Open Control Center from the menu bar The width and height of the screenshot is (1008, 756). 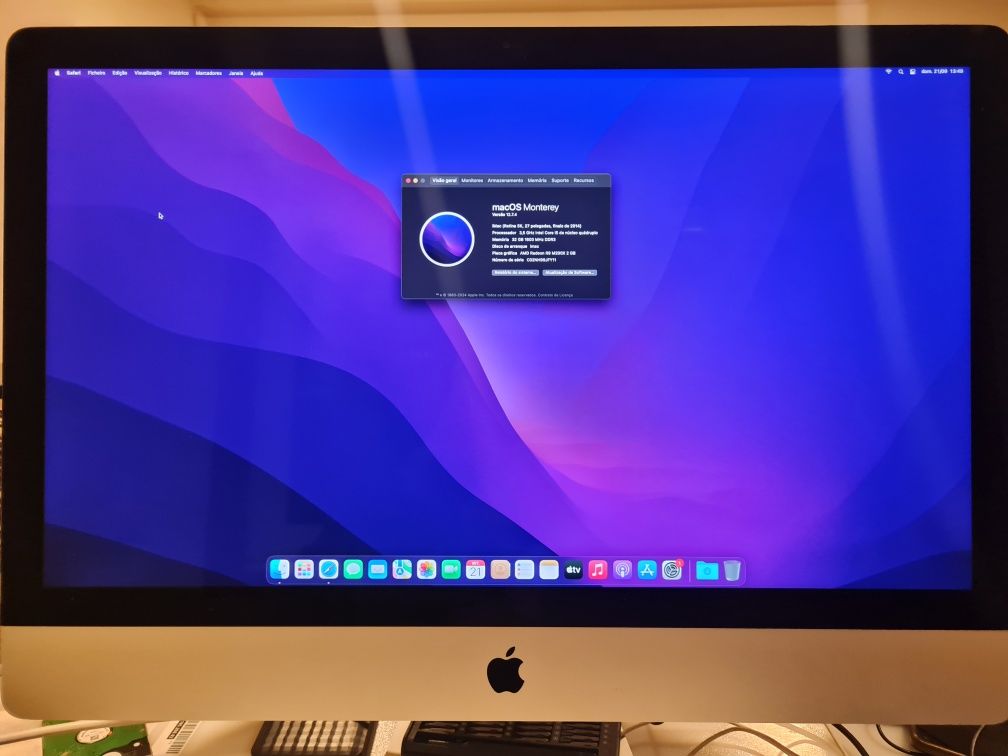click(x=912, y=71)
